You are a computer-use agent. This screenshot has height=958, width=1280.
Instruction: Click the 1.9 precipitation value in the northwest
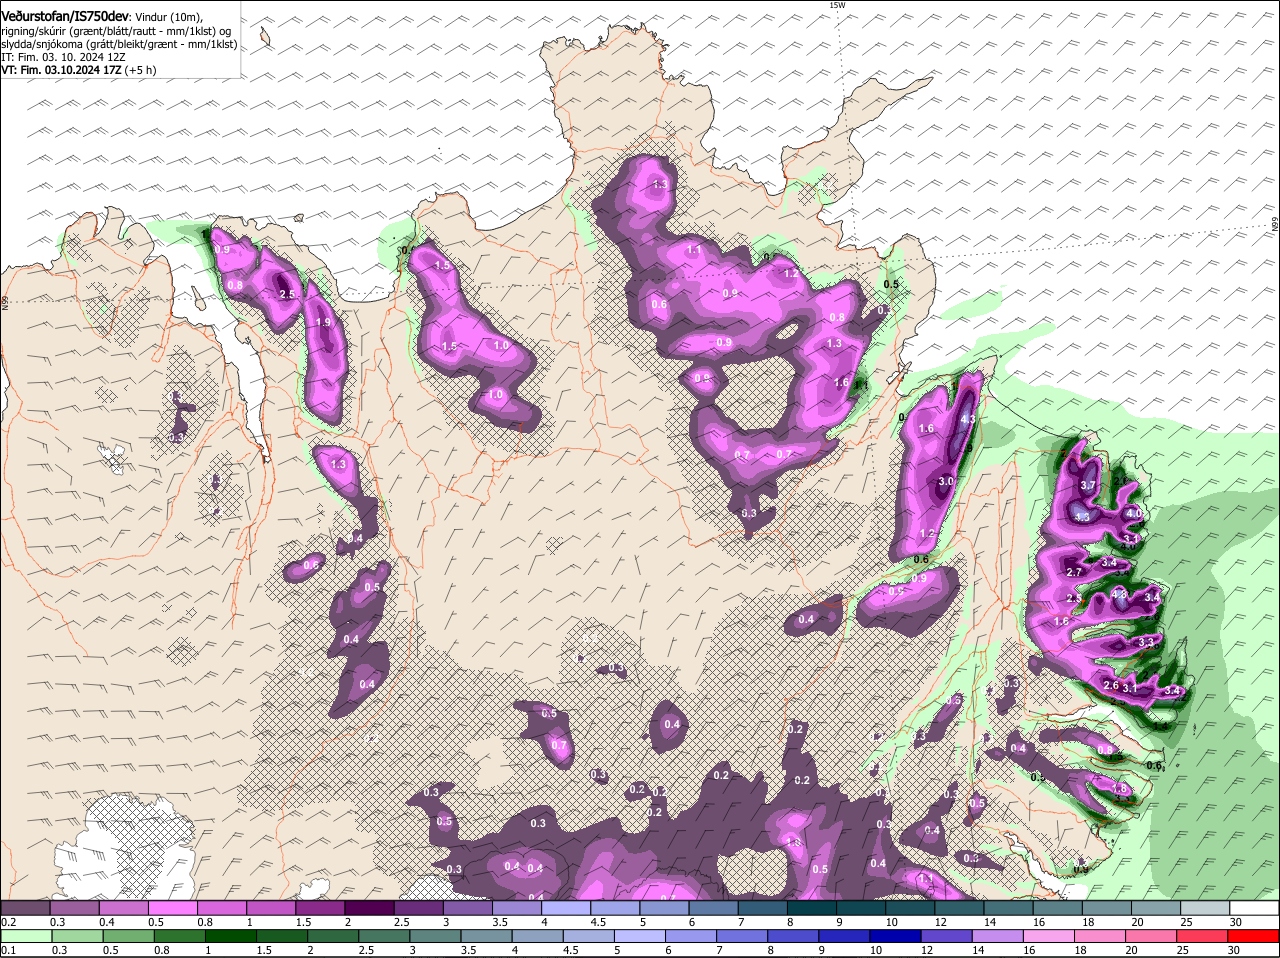tap(323, 323)
